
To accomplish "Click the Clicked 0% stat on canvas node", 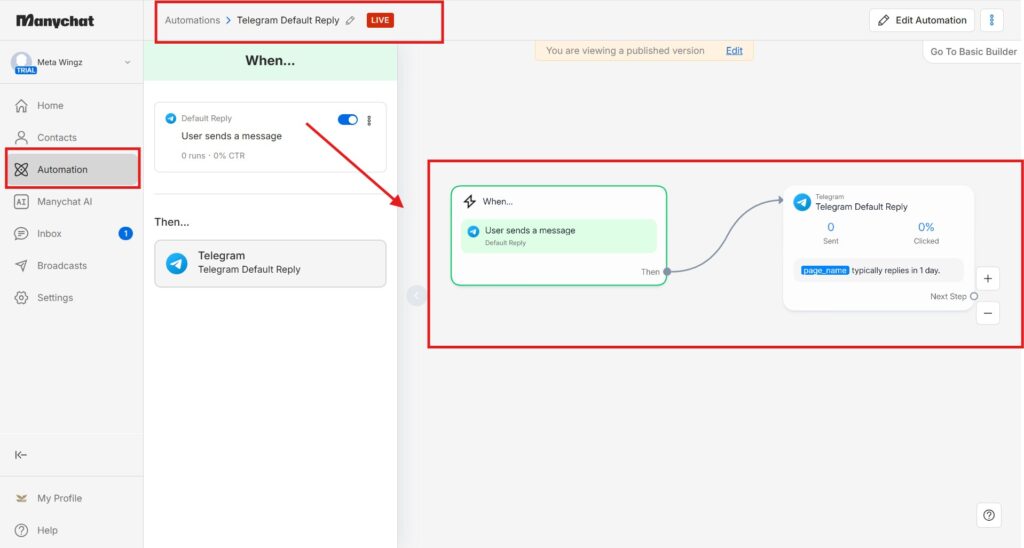I will tap(926, 227).
